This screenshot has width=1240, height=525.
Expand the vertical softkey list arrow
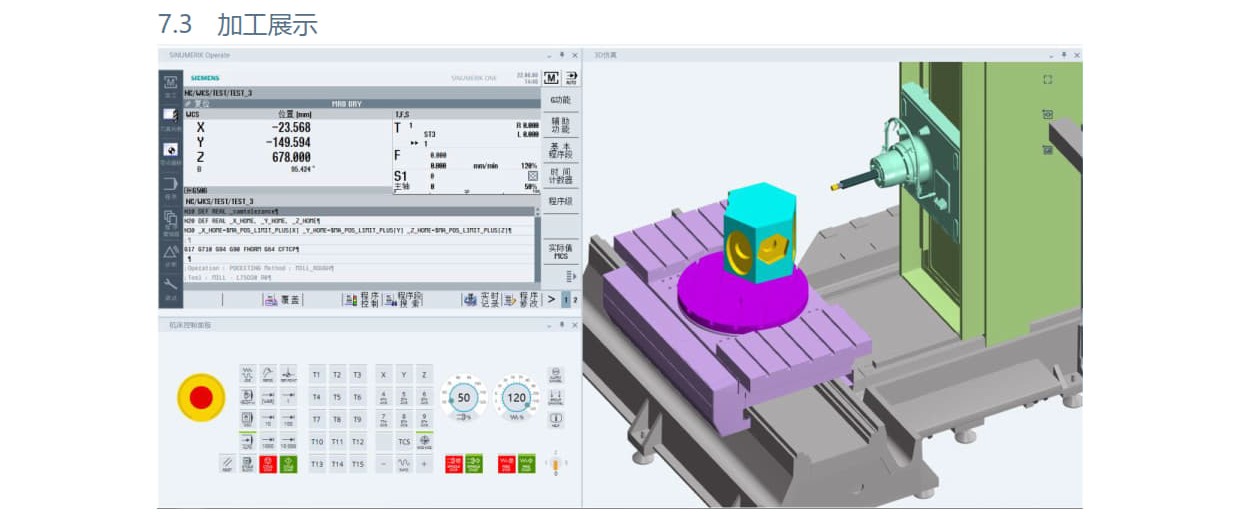(x=571, y=277)
